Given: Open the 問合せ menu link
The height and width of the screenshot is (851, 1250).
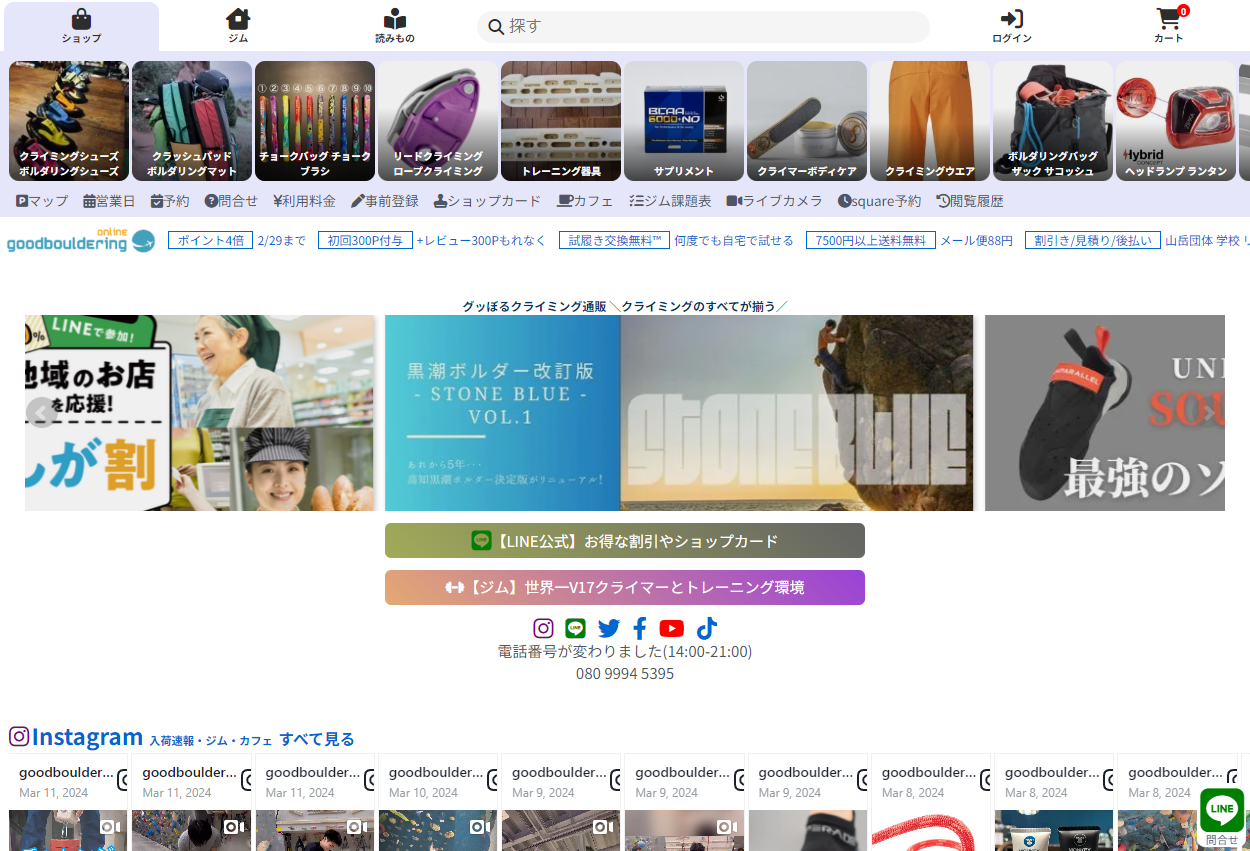Looking at the screenshot, I should [x=231, y=201].
